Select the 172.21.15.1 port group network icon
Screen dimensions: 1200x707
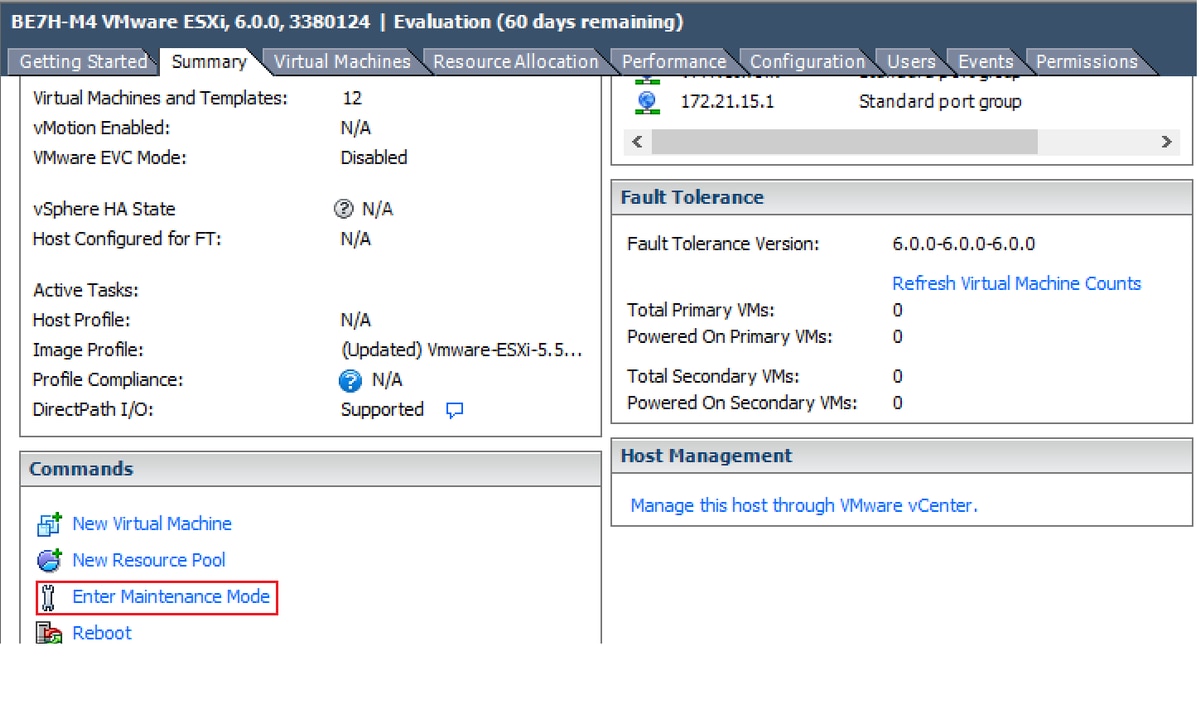[x=647, y=102]
